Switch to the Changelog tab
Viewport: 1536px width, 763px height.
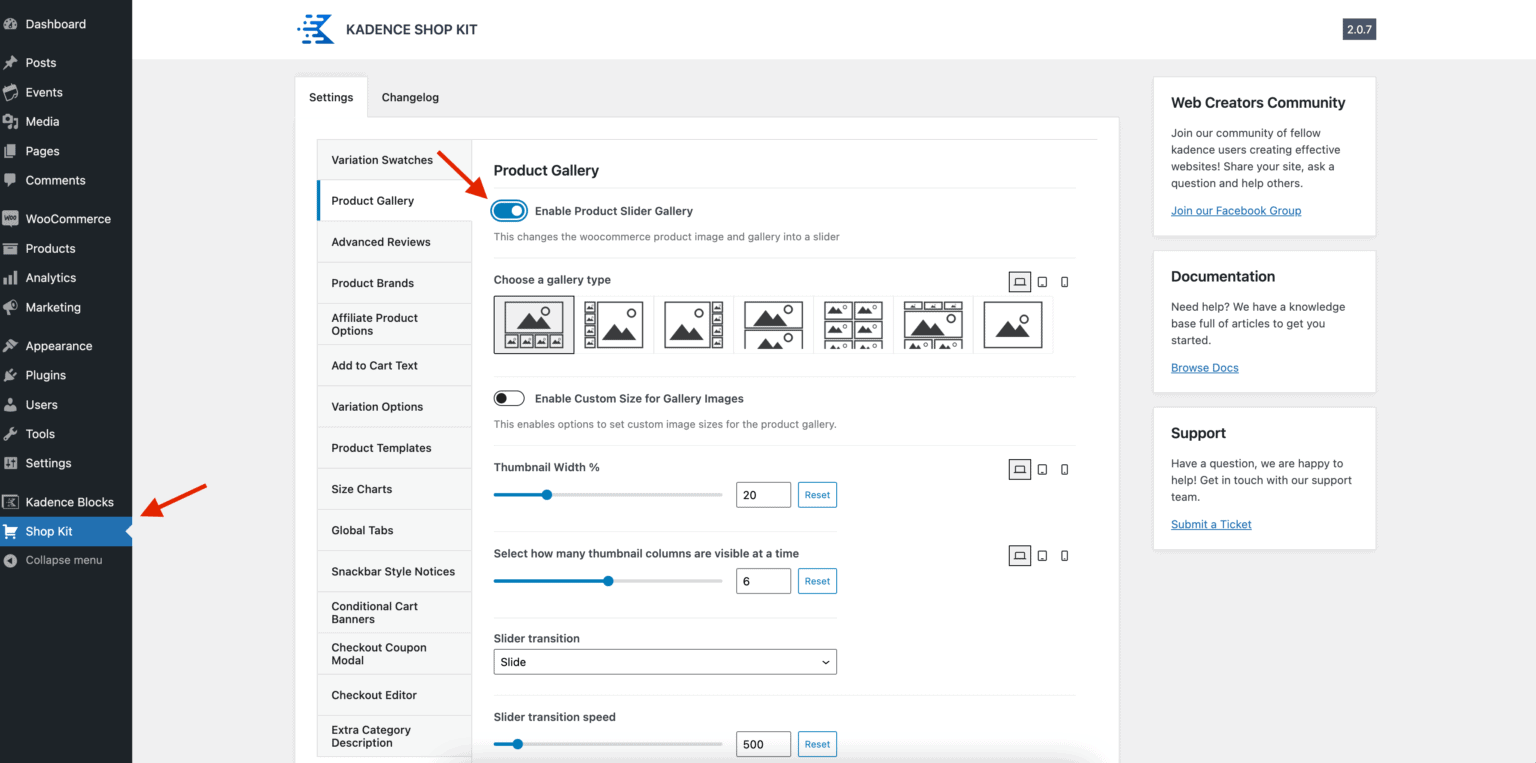410,98
